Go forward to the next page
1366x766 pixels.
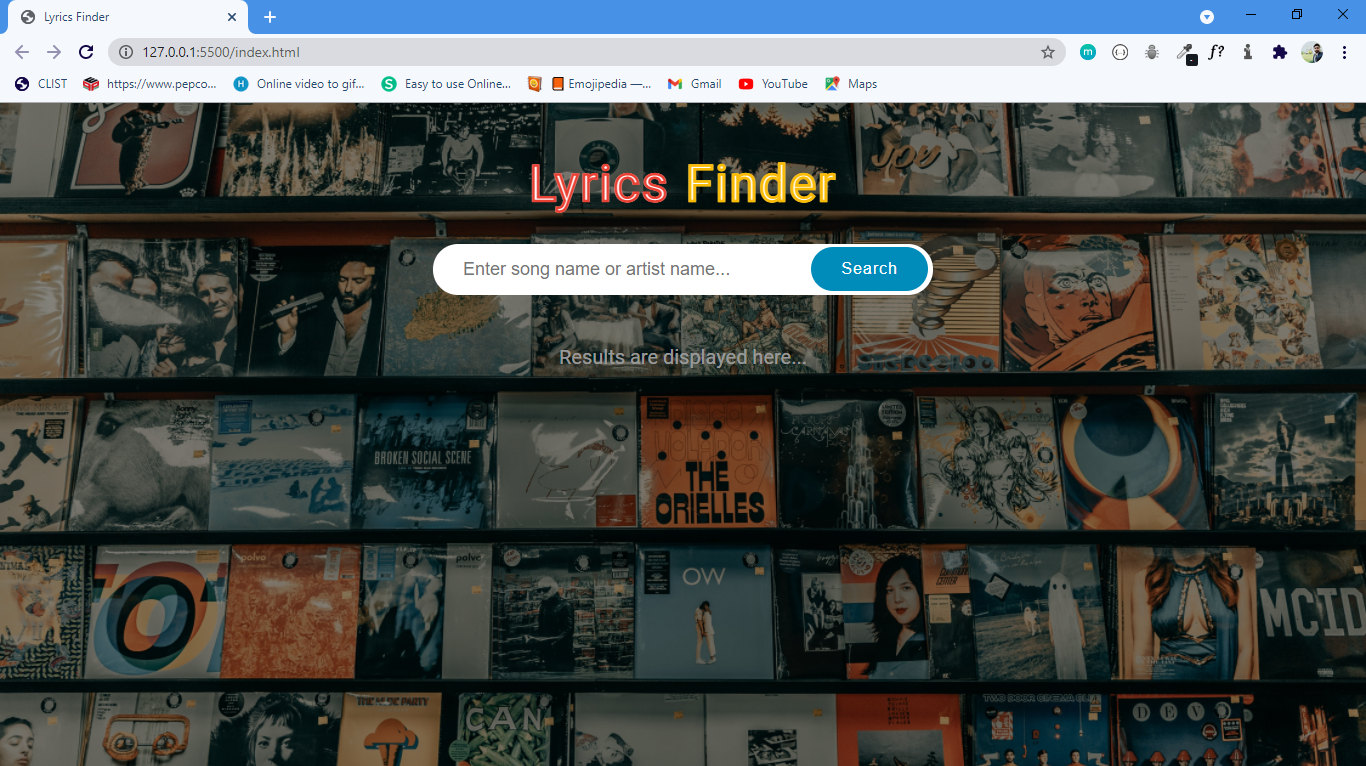tap(54, 52)
